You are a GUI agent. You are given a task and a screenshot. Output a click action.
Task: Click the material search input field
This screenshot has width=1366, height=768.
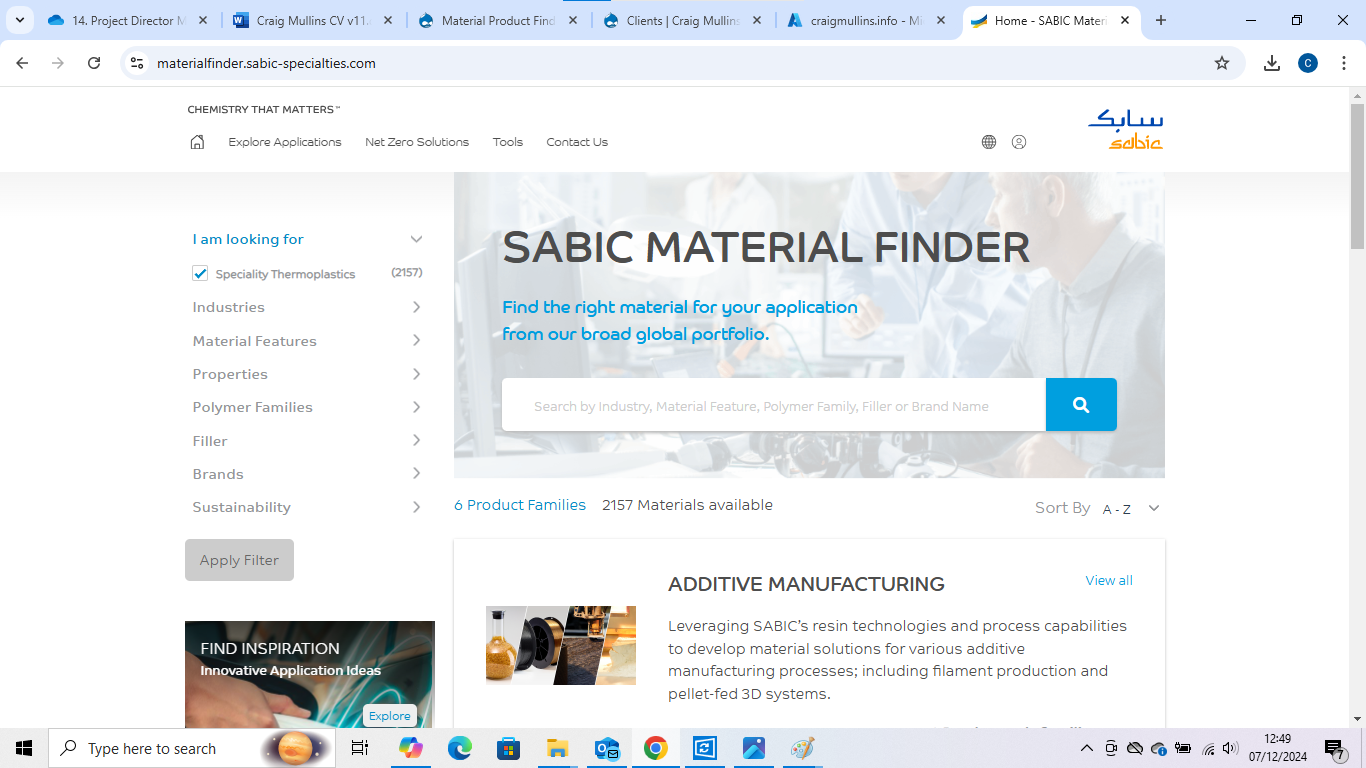click(x=774, y=405)
